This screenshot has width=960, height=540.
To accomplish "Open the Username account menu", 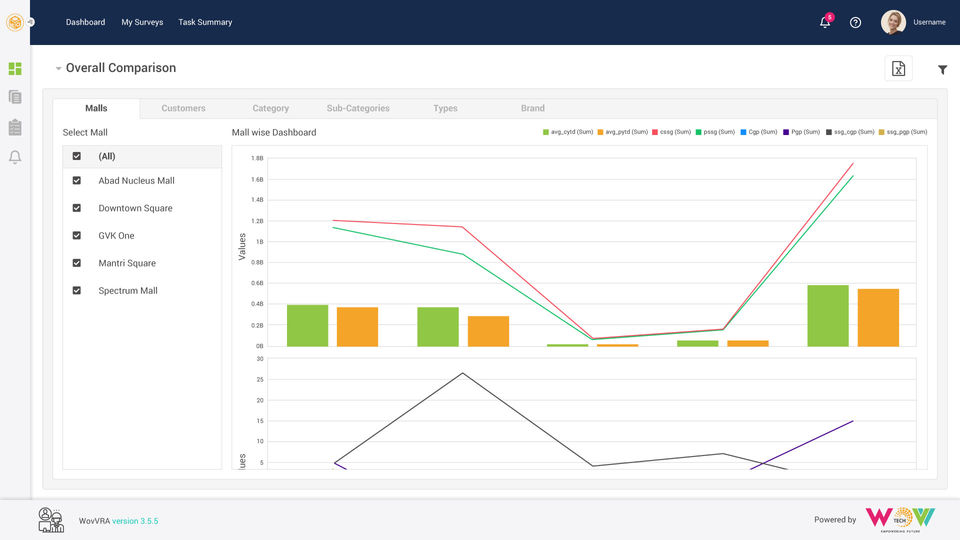I will pyautogui.click(x=929, y=22).
